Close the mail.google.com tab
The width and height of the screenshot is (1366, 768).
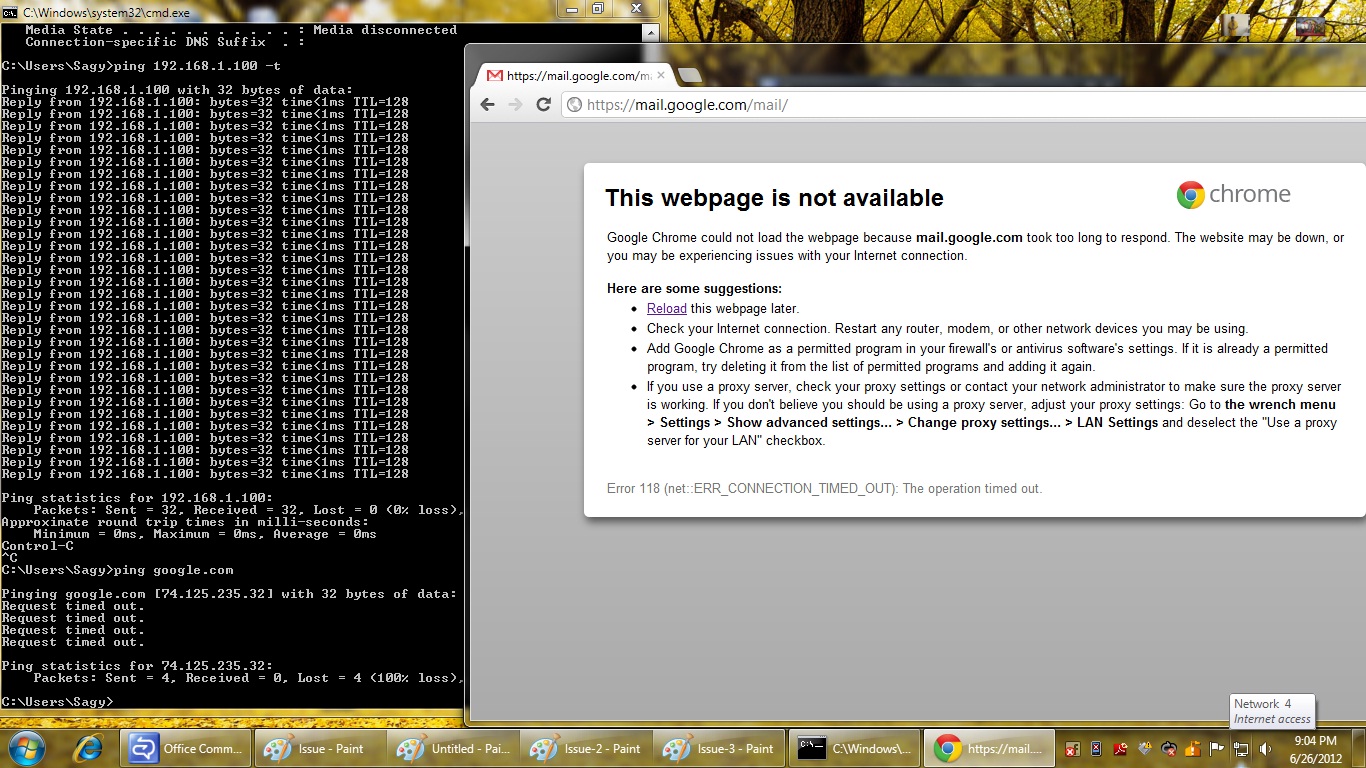tap(660, 76)
